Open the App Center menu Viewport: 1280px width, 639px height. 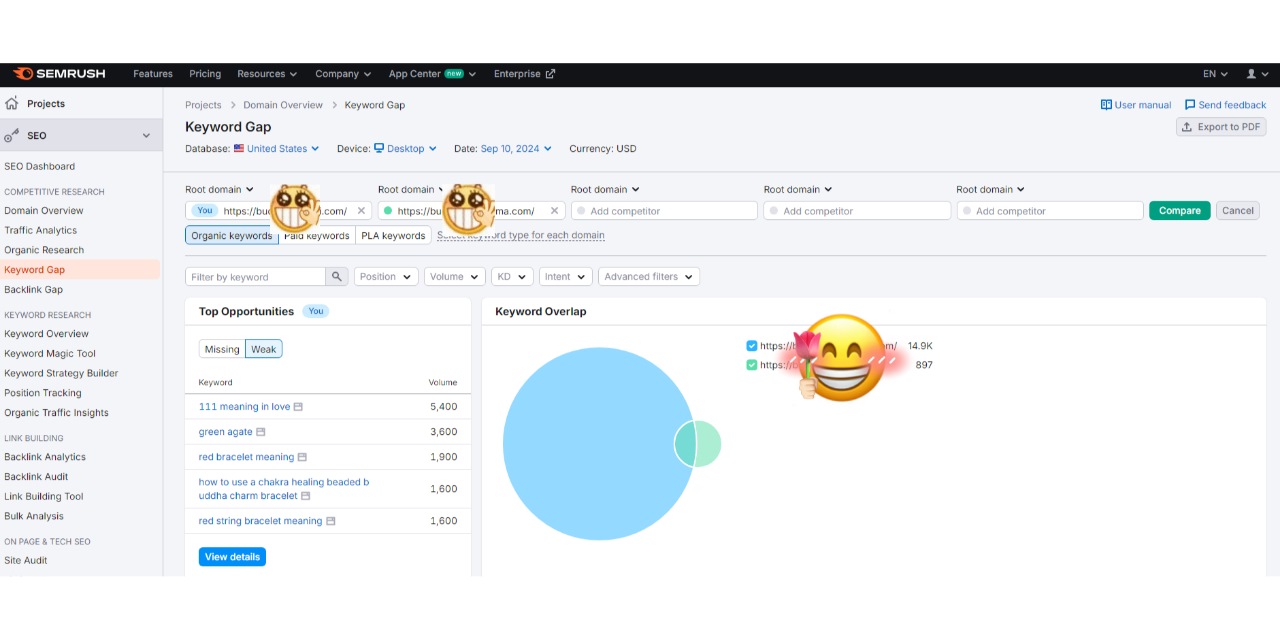[432, 74]
